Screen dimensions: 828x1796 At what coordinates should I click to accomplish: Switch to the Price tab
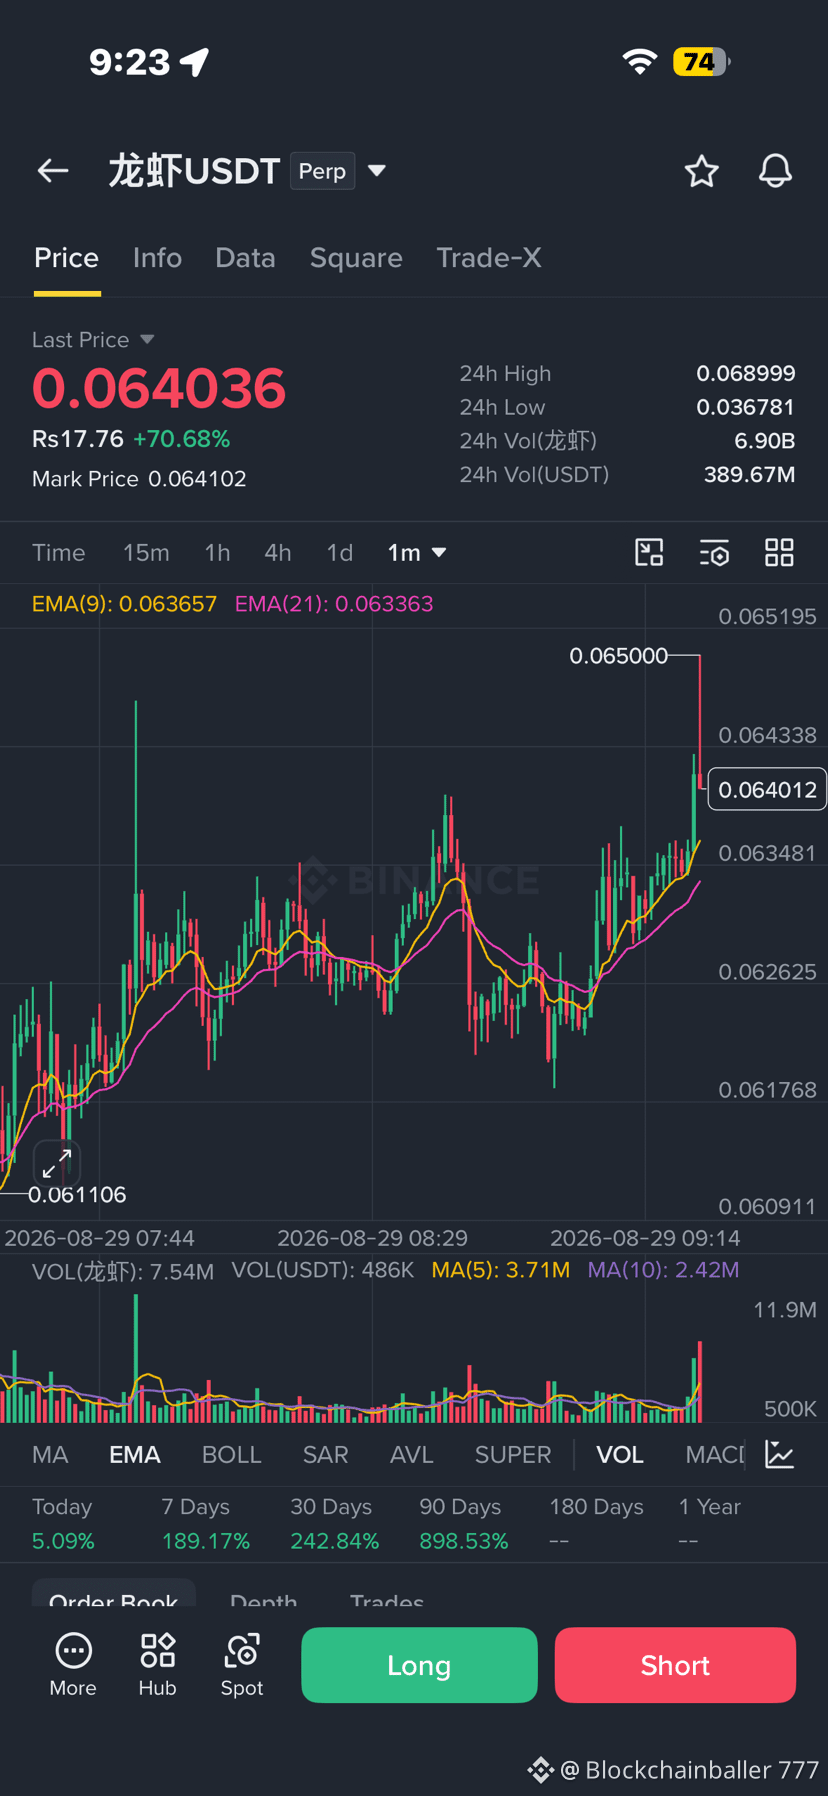[x=67, y=258]
